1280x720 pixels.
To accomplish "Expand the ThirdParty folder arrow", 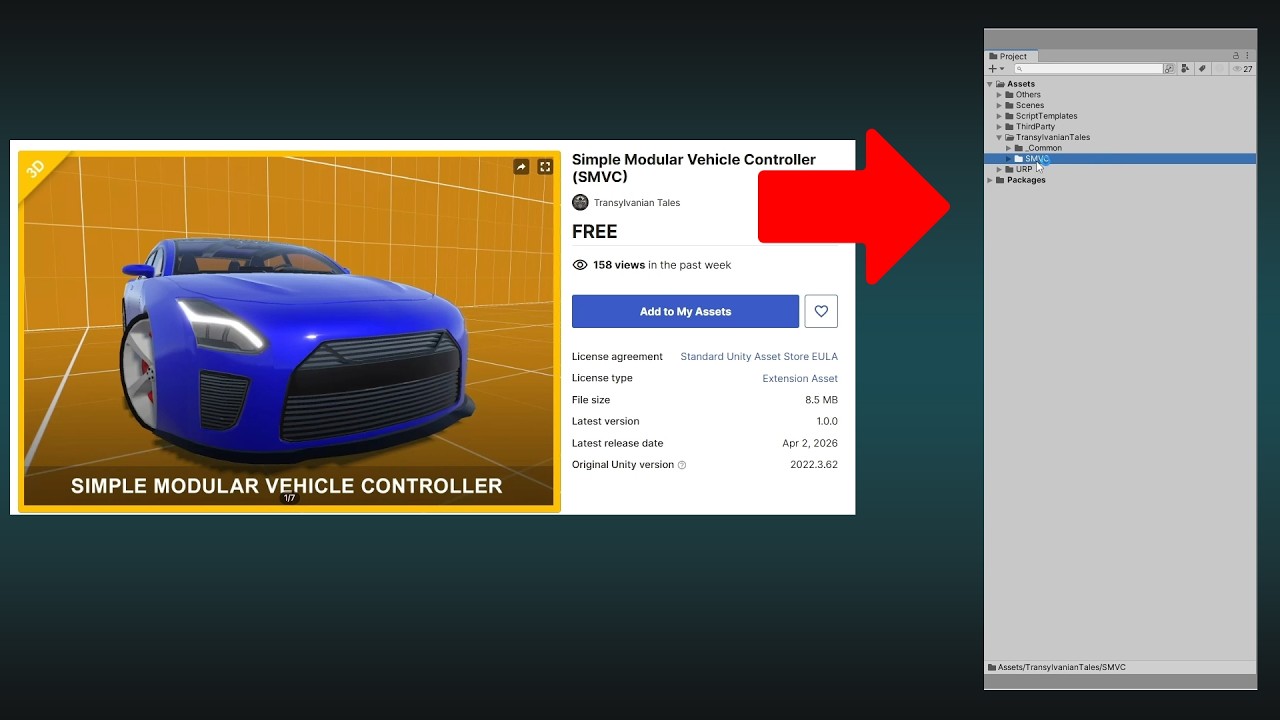I will (x=999, y=127).
